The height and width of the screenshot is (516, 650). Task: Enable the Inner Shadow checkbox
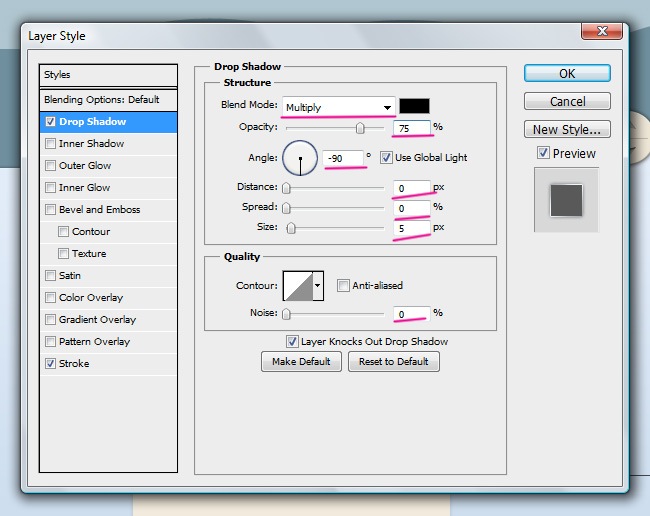[x=50, y=144]
